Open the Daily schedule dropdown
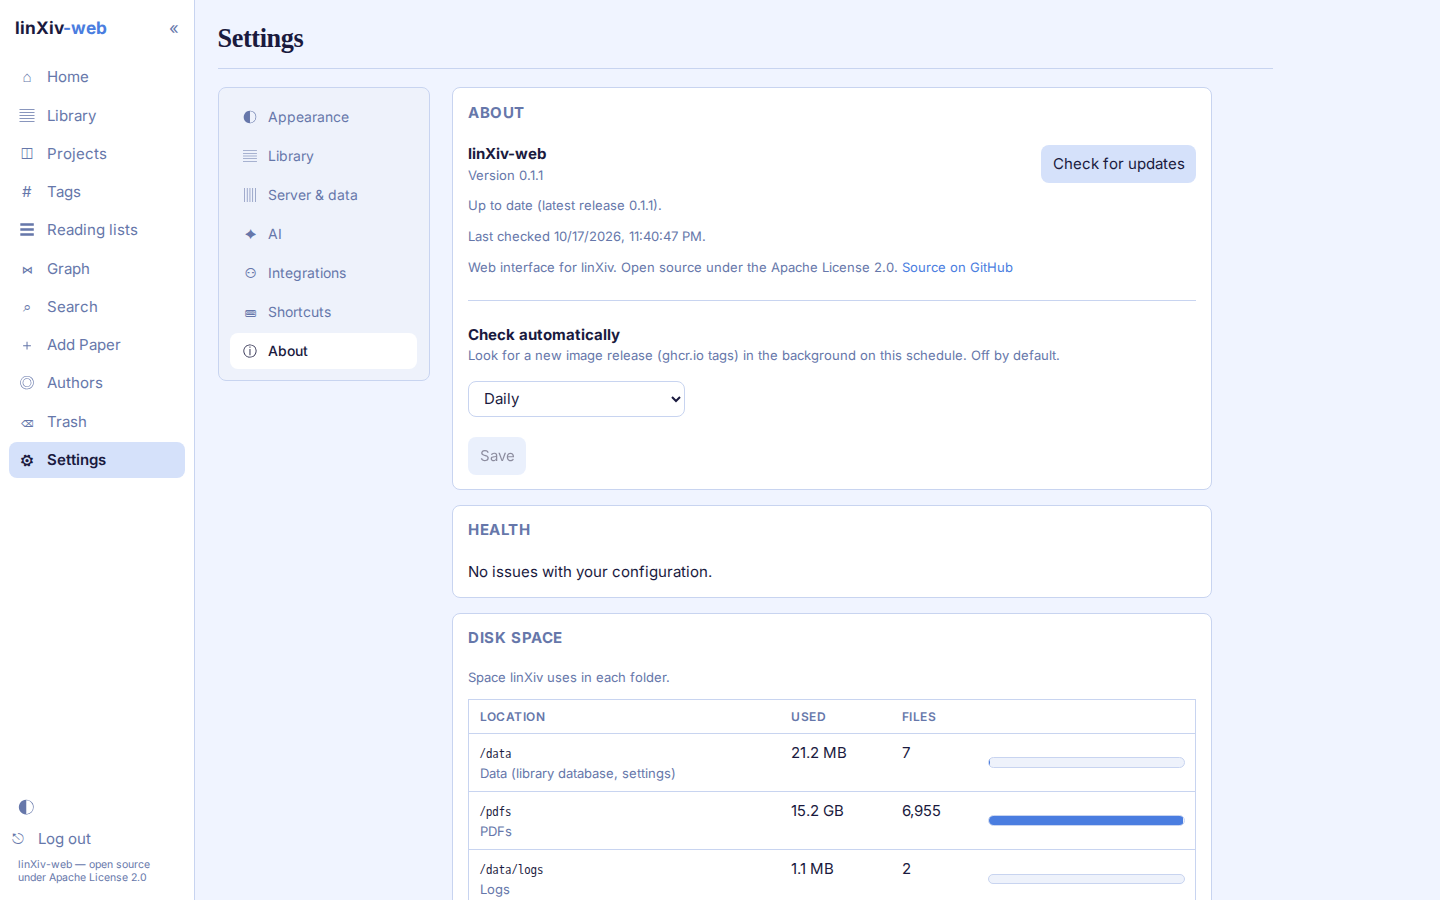1440x900 pixels. point(576,399)
